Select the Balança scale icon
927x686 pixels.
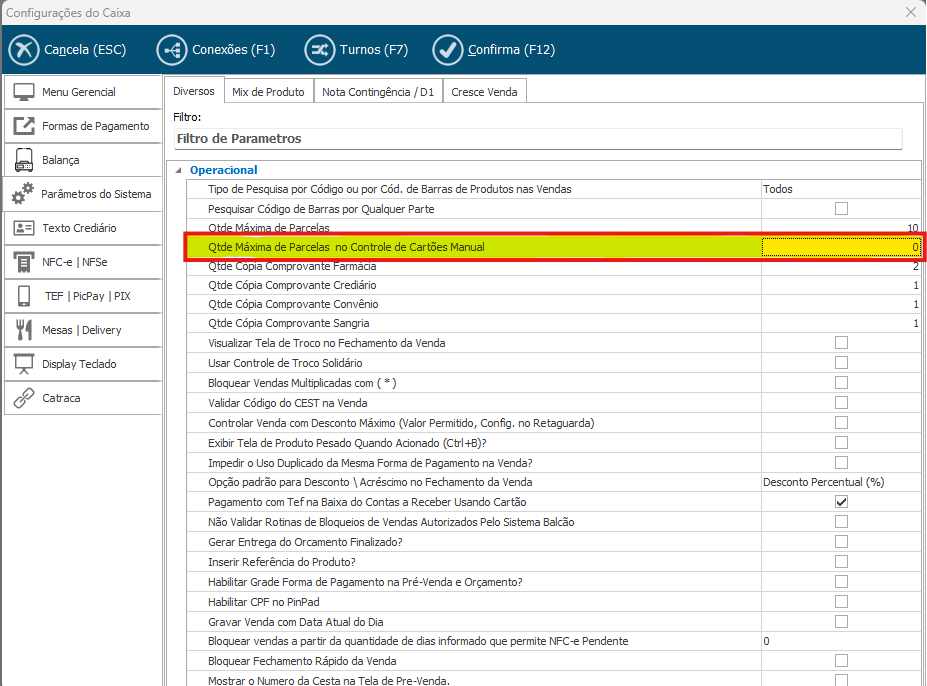(x=24, y=160)
